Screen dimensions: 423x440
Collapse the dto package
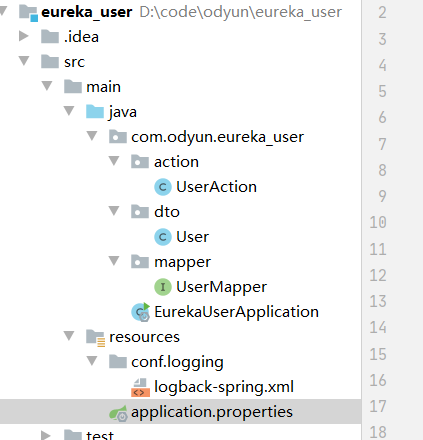(114, 211)
